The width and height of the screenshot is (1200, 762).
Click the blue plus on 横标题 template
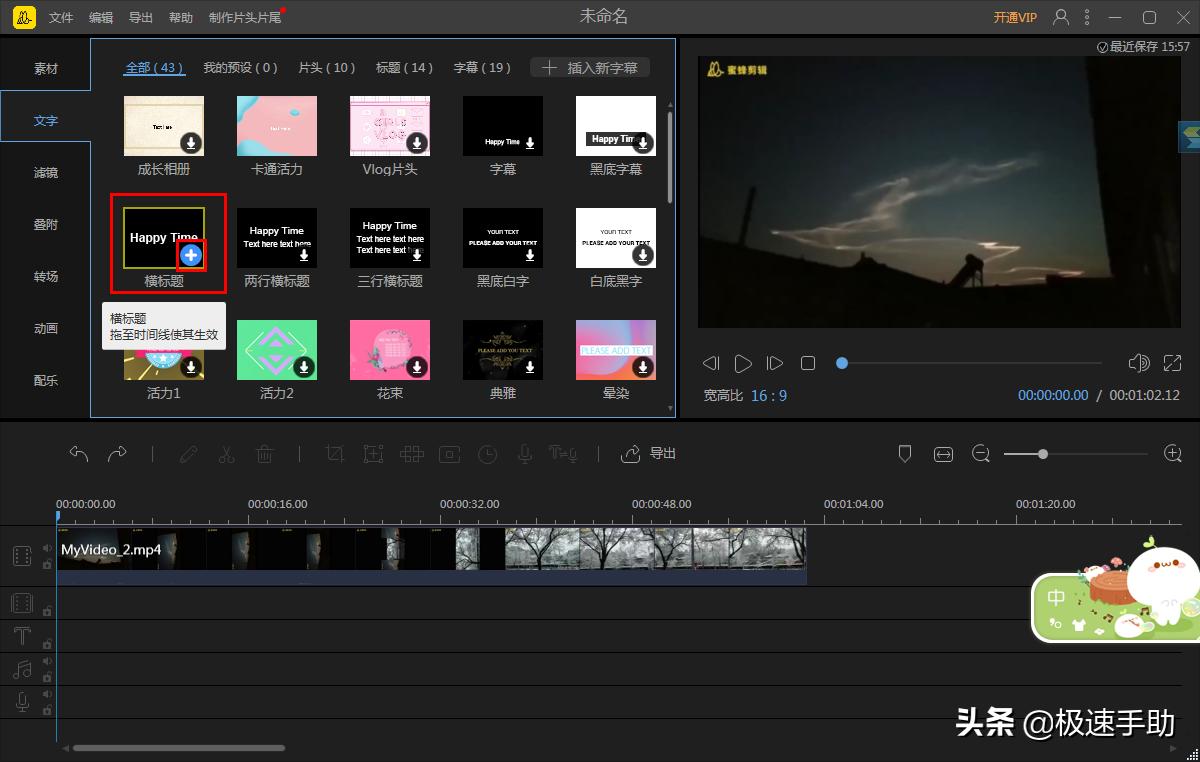pos(191,255)
